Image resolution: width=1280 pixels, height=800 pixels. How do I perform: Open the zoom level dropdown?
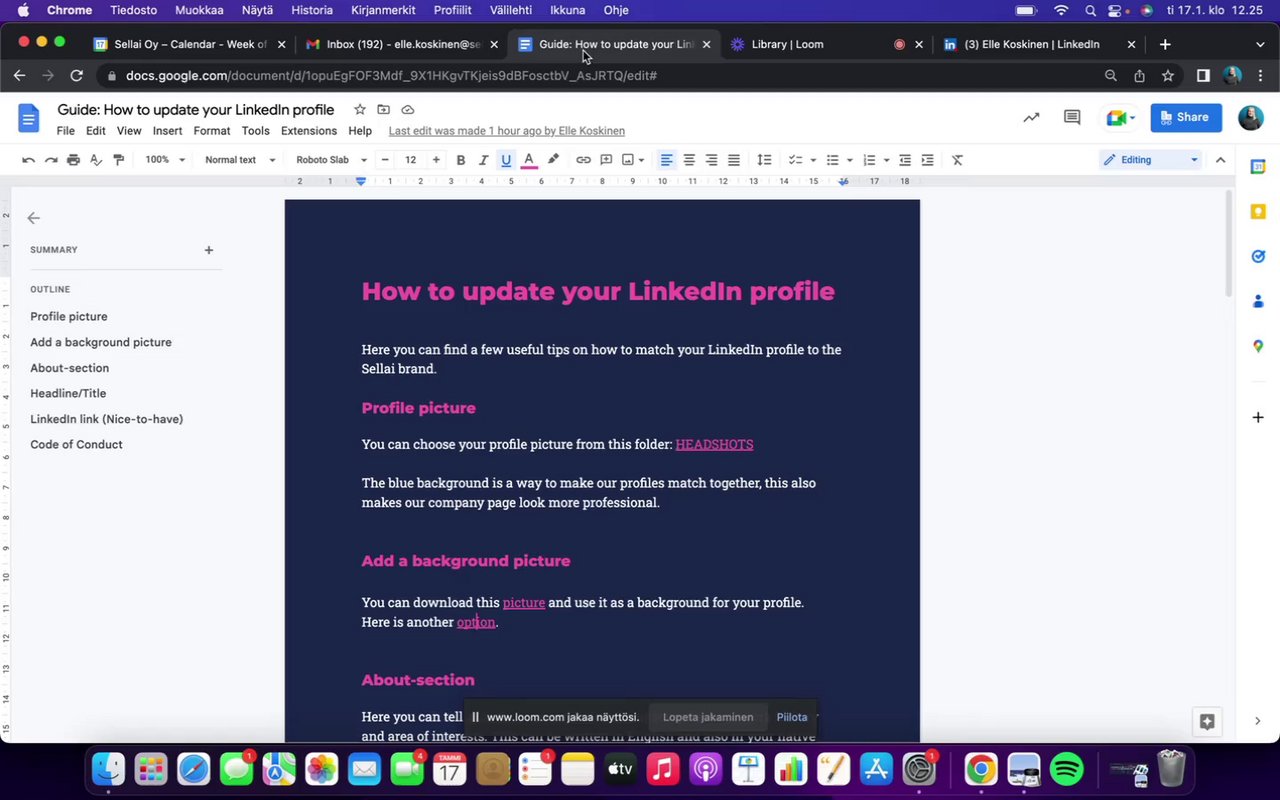(165, 160)
